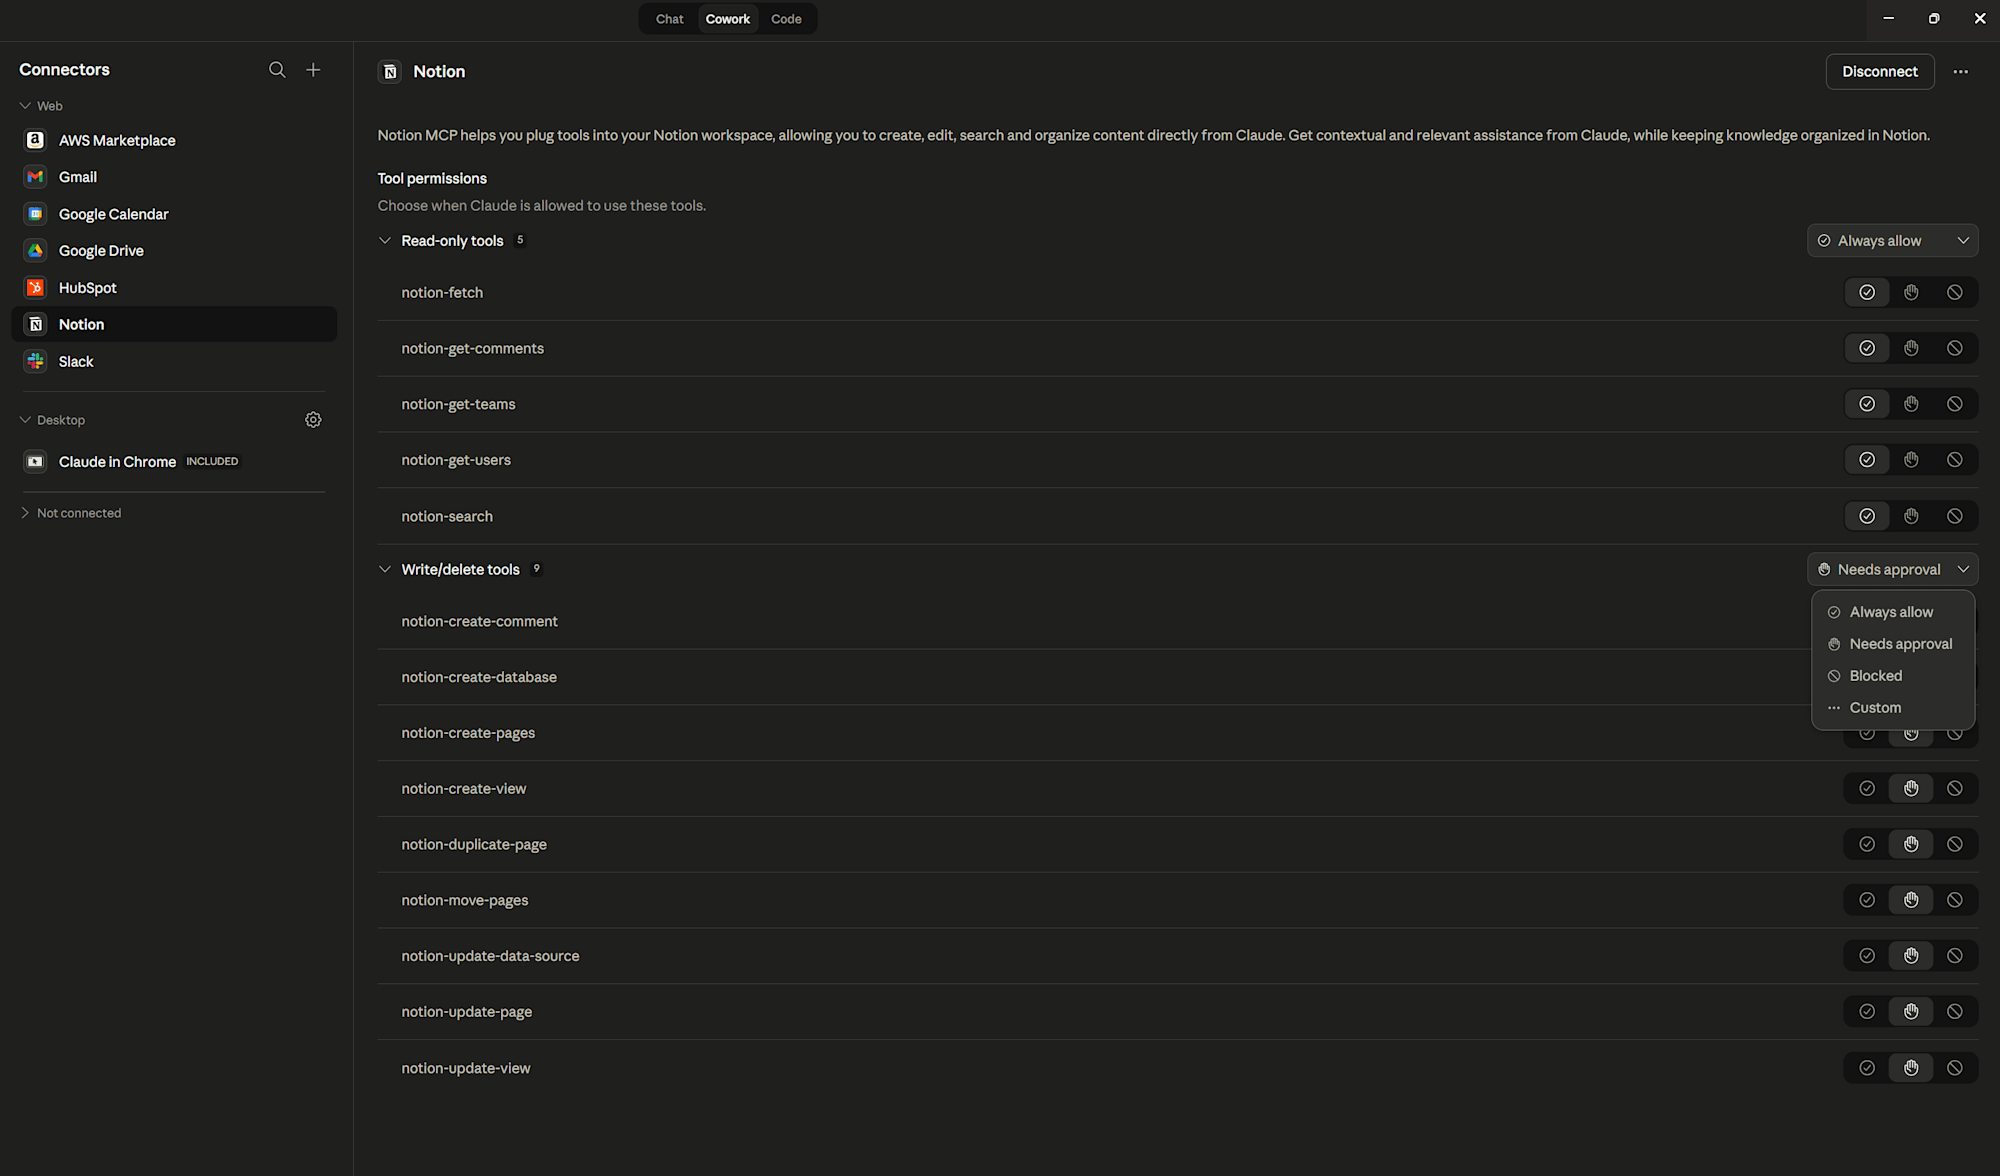Screen dimensions: 2000x1176
Task: Open Read-only tools Always allow dropdown
Action: point(1892,241)
